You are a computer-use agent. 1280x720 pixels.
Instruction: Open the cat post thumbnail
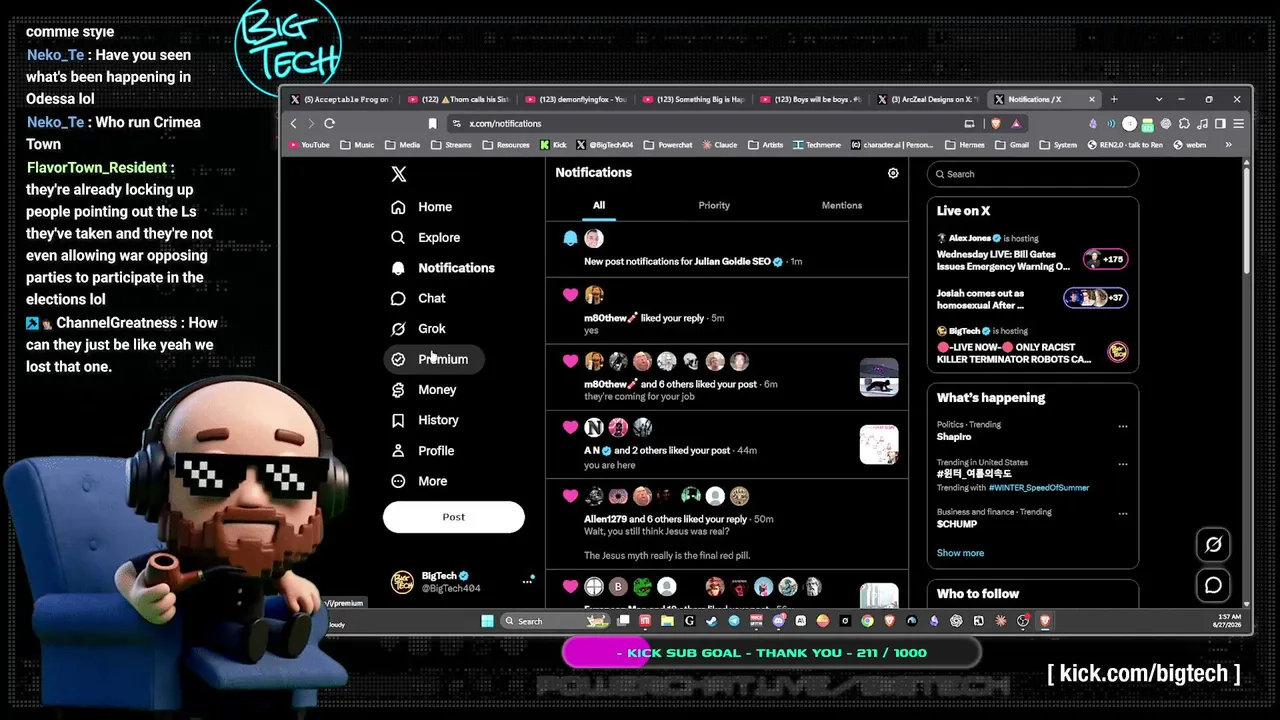click(879, 377)
